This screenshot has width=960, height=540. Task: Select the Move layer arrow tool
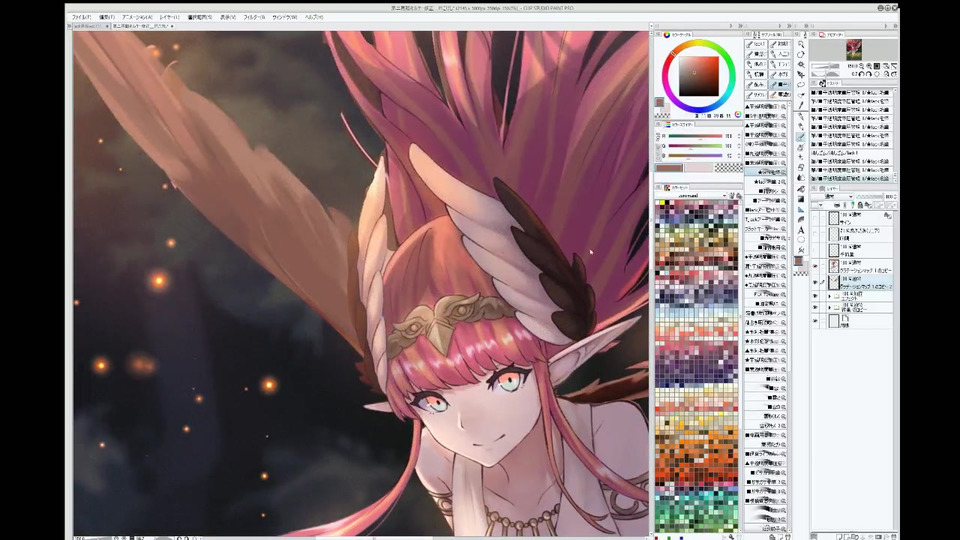tap(801, 74)
